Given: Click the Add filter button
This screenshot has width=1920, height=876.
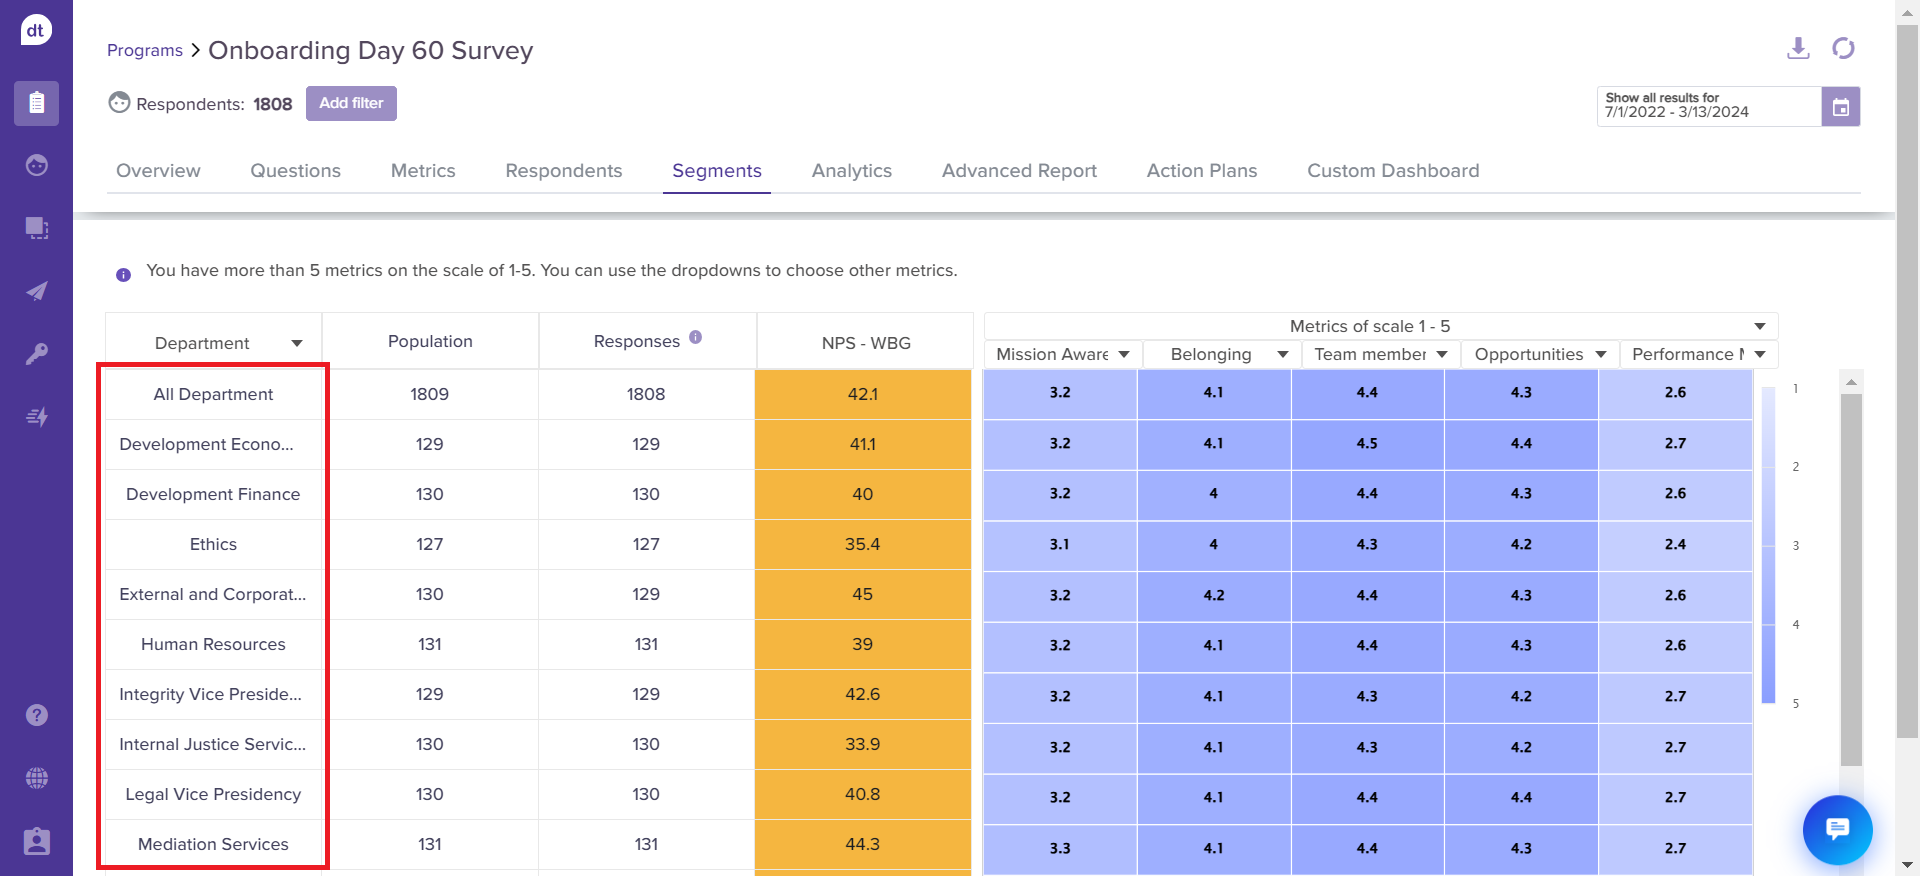Looking at the screenshot, I should pos(351,103).
